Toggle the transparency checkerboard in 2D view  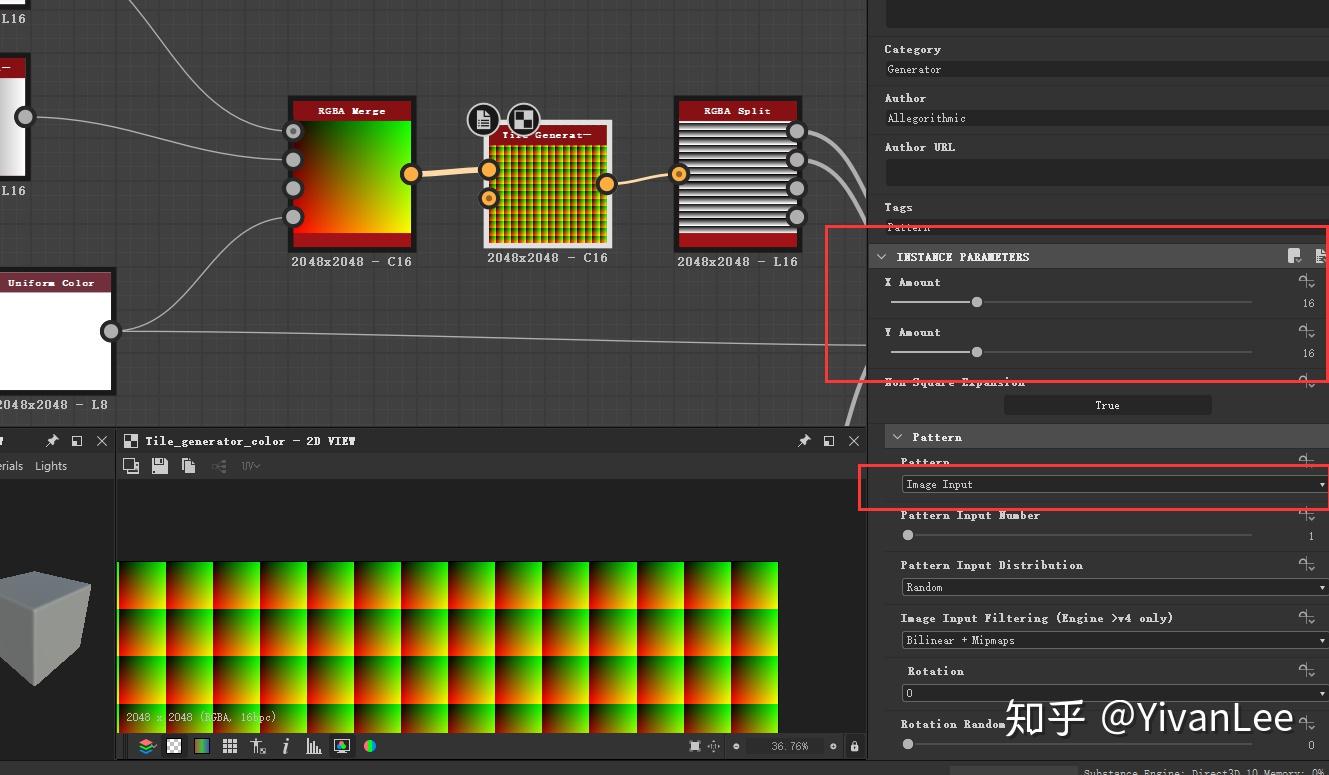174,746
